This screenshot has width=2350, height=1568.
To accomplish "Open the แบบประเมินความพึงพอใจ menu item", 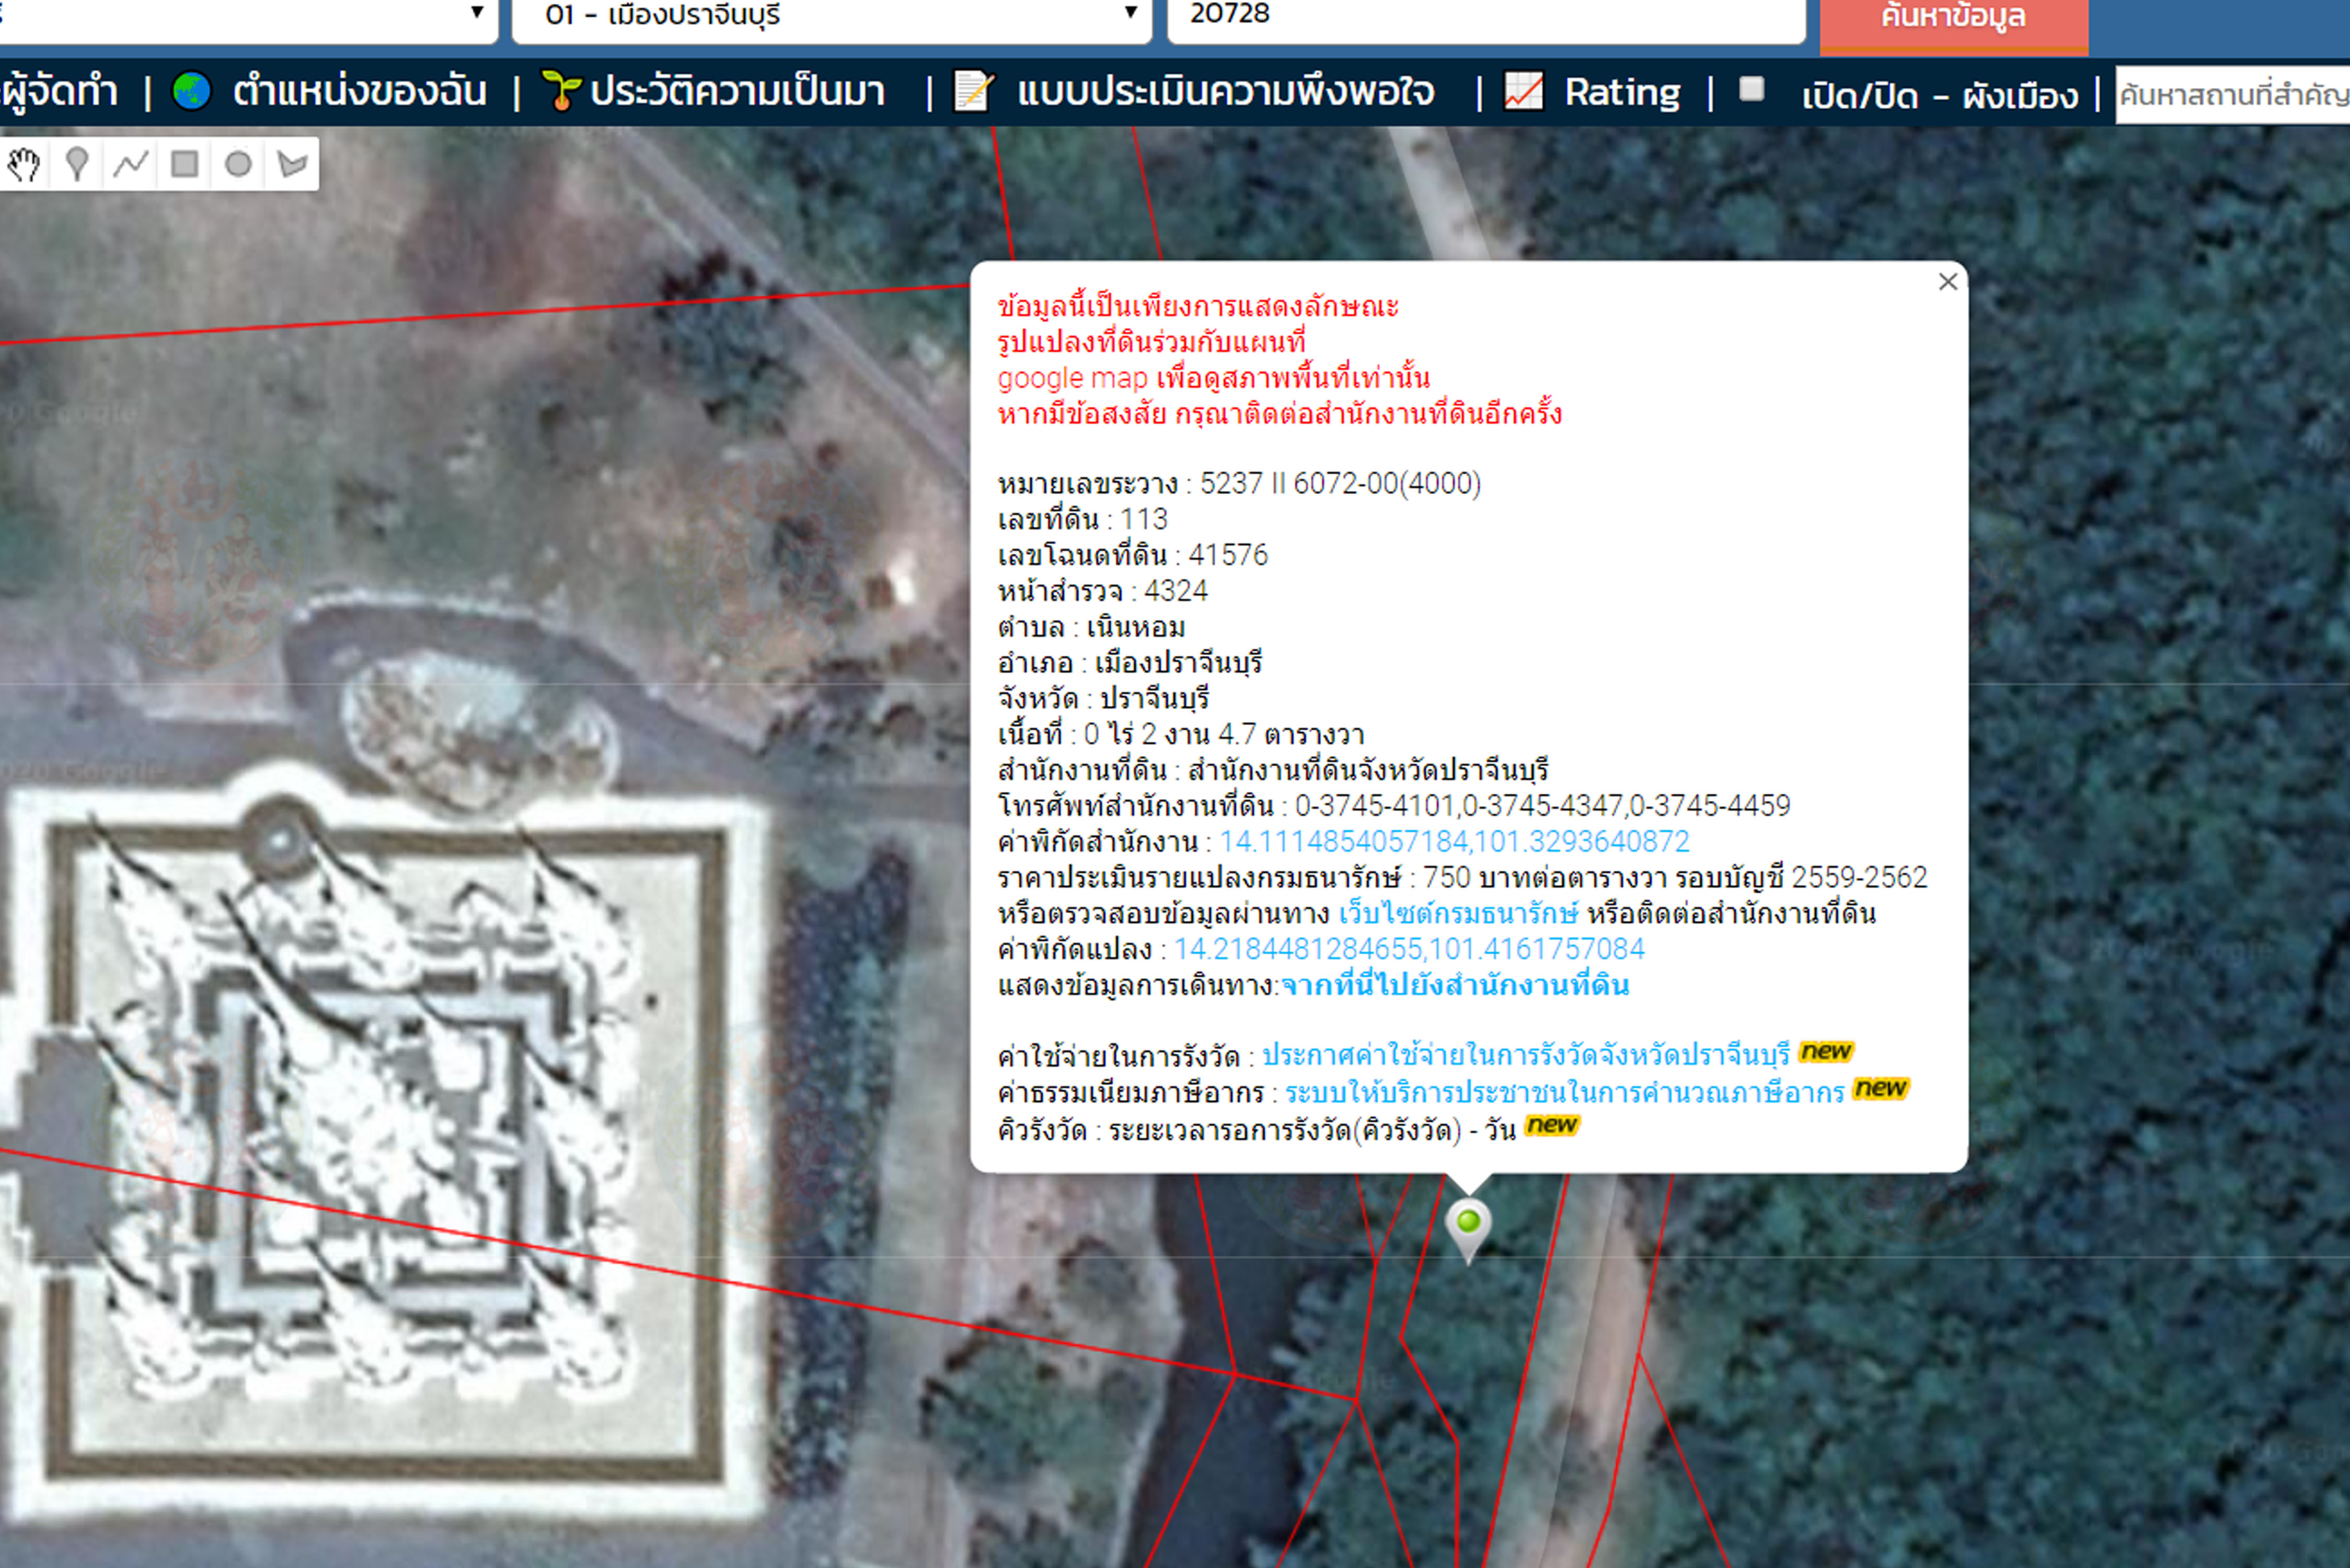I will coord(1225,92).
